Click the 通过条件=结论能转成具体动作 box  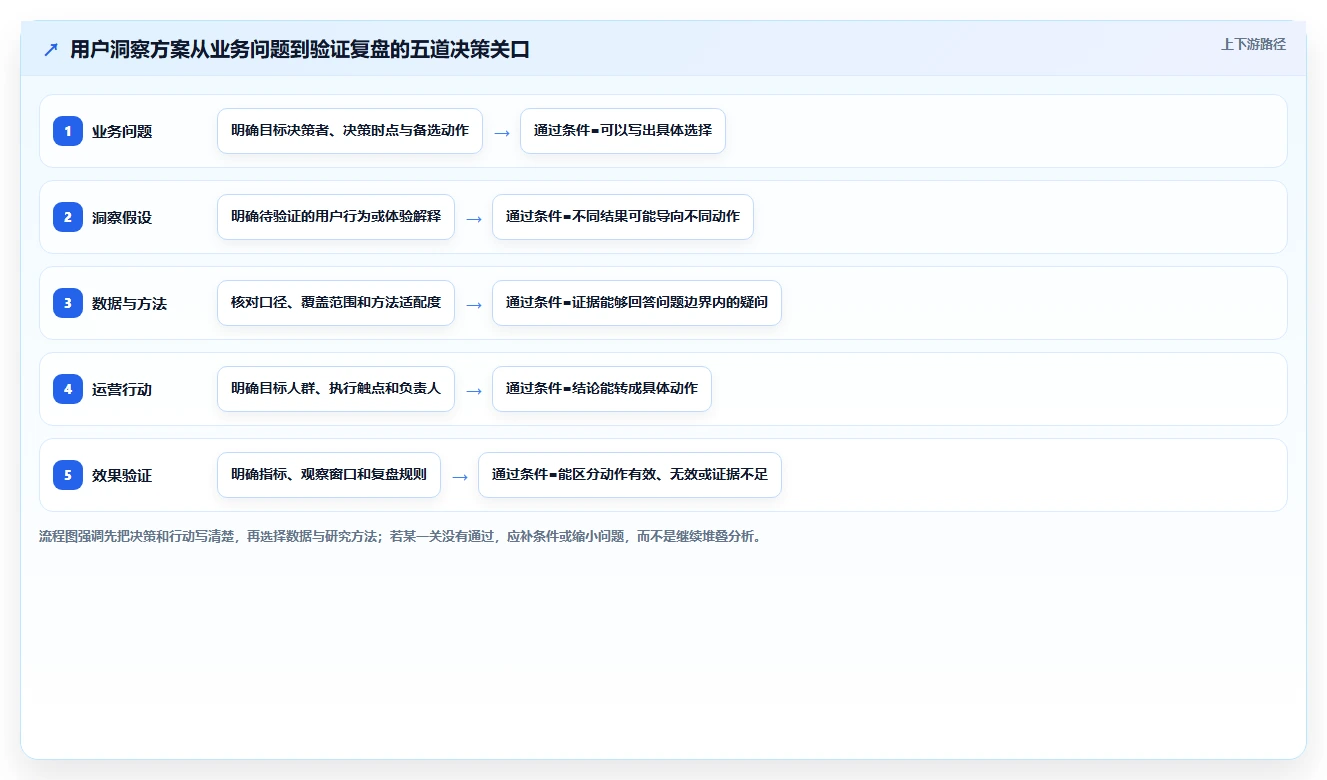(602, 389)
